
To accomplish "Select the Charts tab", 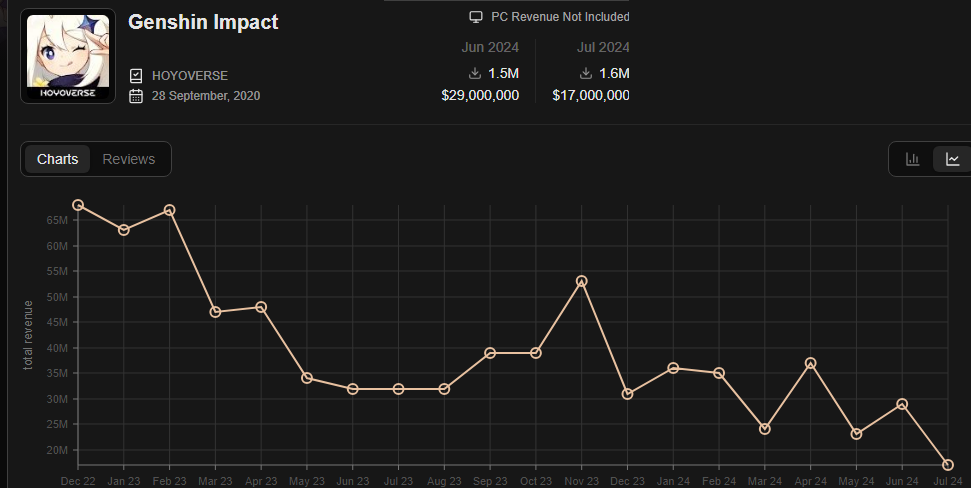I will tap(58, 159).
